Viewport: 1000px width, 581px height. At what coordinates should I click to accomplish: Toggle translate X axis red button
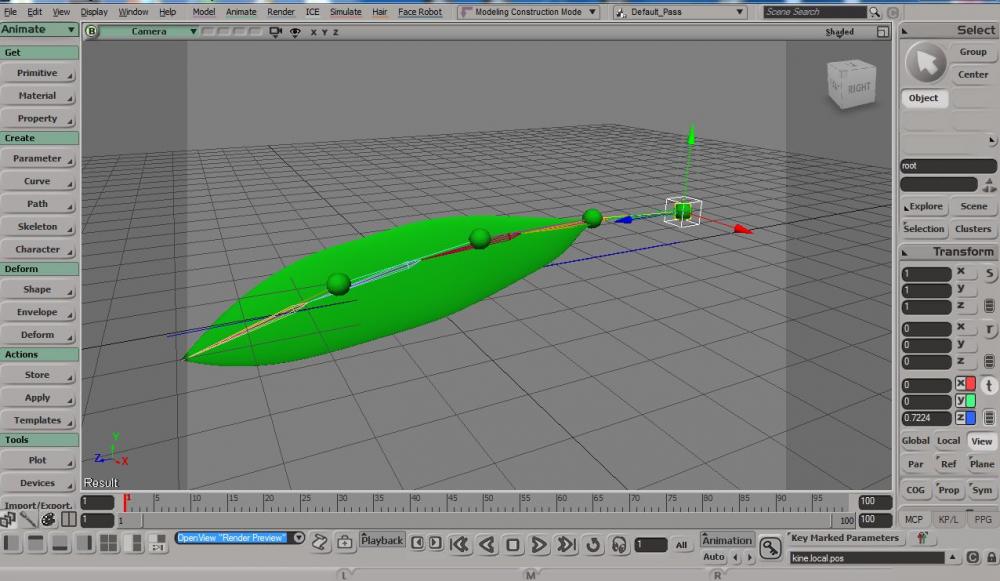(966, 384)
